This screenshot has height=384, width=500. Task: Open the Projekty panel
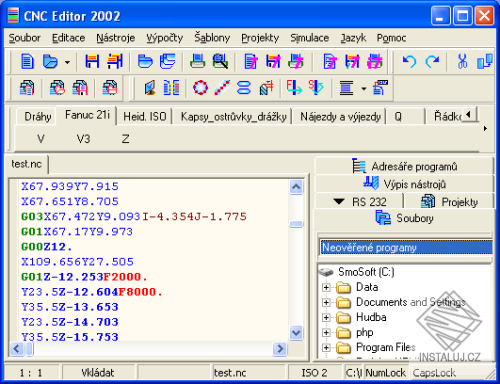coord(449,202)
